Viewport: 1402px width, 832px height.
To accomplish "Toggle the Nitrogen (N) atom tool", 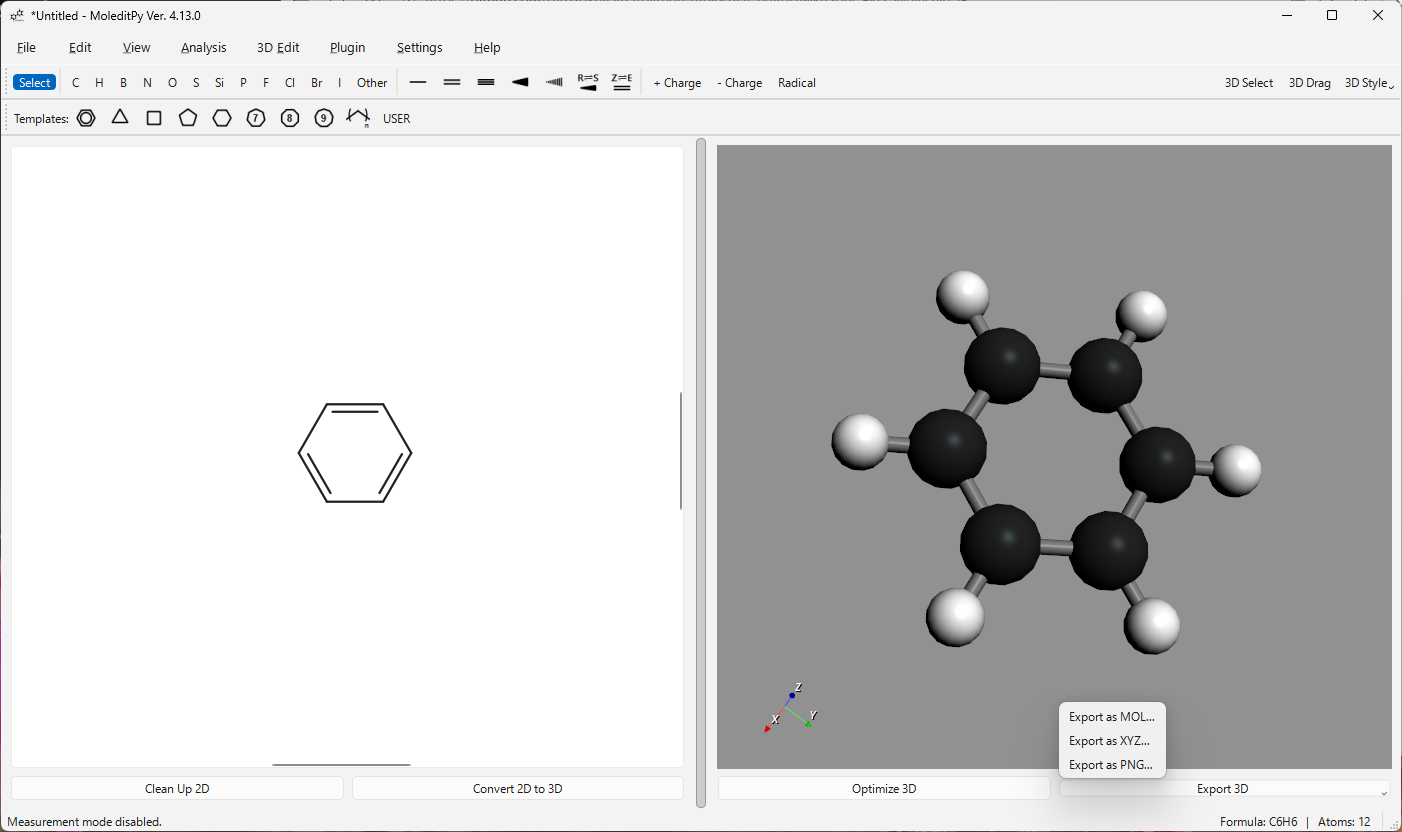I will coord(147,83).
